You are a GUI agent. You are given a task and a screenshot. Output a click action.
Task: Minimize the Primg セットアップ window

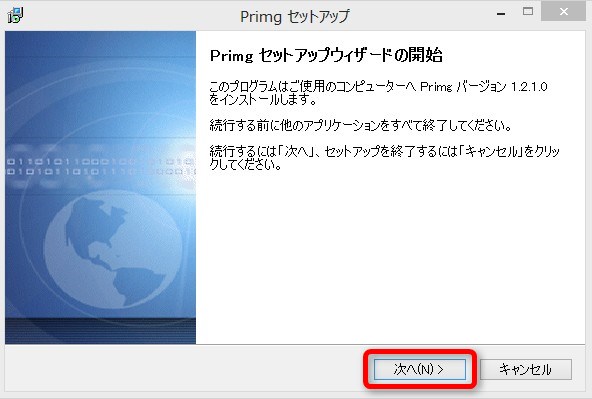pos(501,14)
